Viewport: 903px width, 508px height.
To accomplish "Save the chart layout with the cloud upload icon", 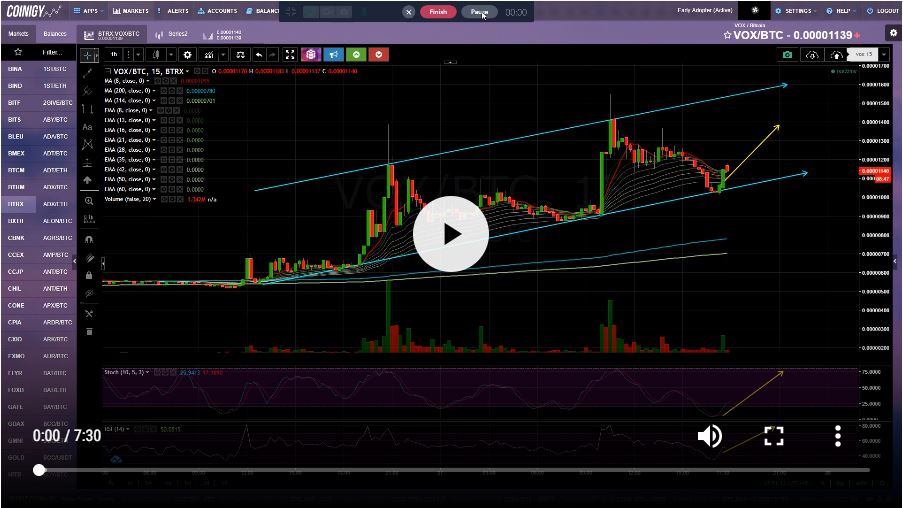I will coord(836,55).
